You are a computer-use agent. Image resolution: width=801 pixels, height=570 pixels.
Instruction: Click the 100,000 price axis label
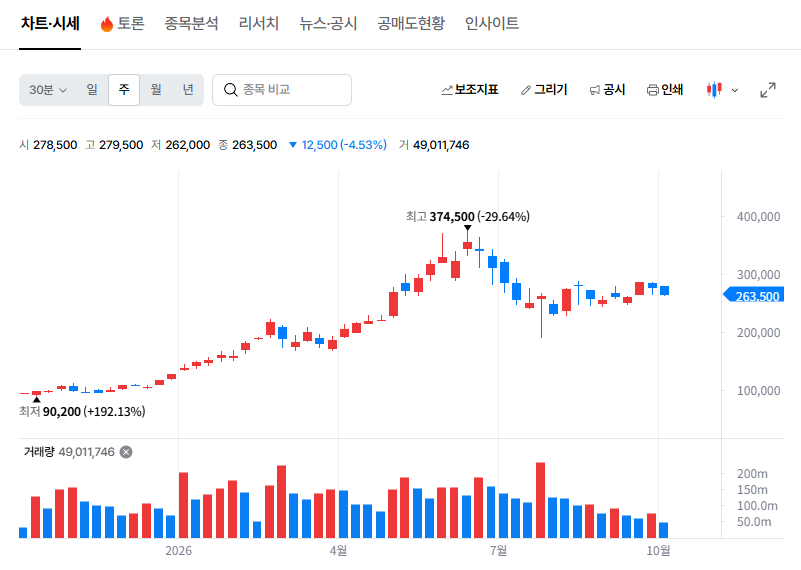(x=758, y=391)
